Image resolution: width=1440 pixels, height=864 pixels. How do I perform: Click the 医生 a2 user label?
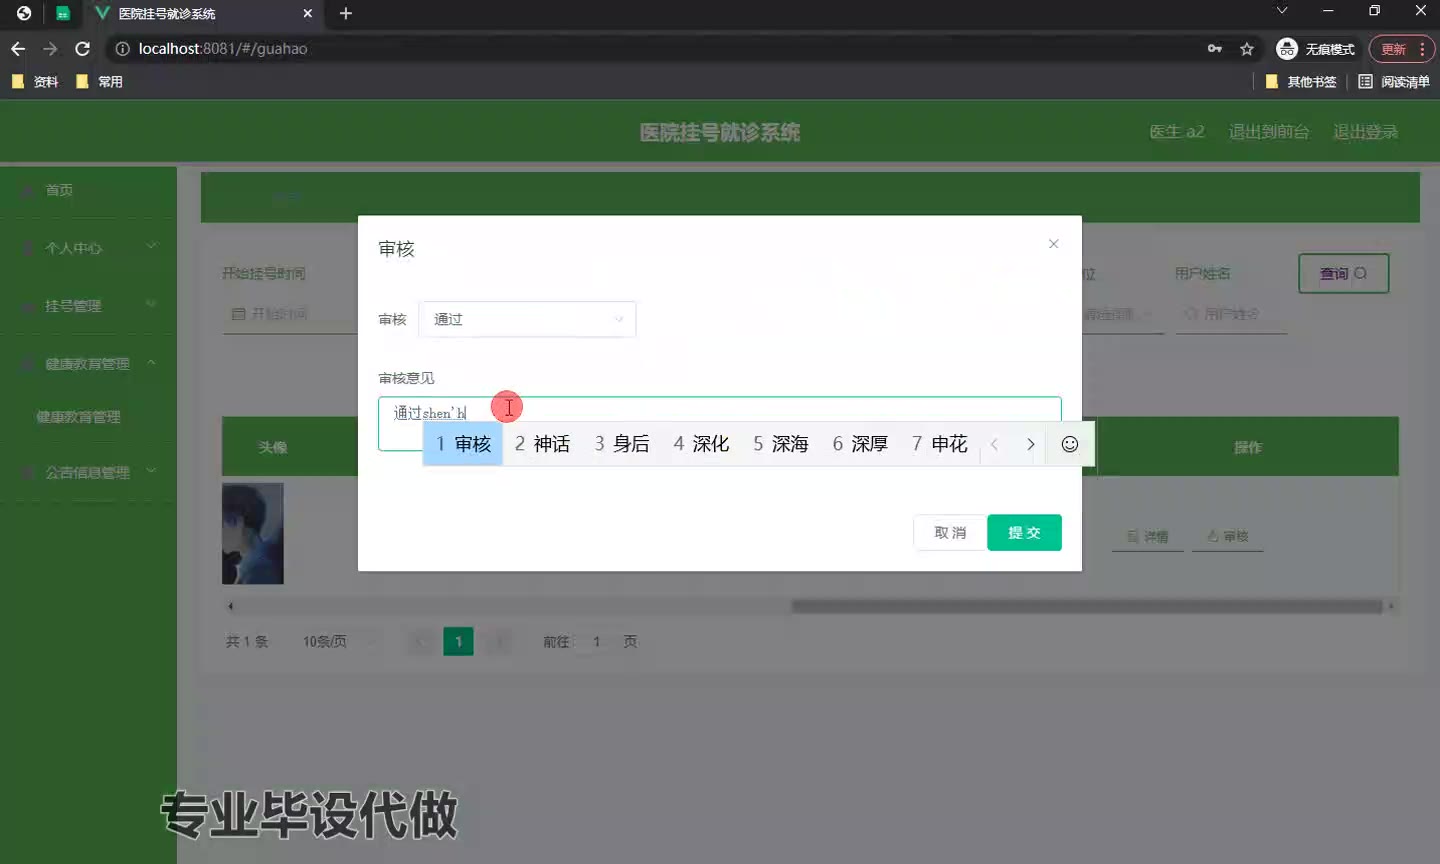click(x=1177, y=131)
